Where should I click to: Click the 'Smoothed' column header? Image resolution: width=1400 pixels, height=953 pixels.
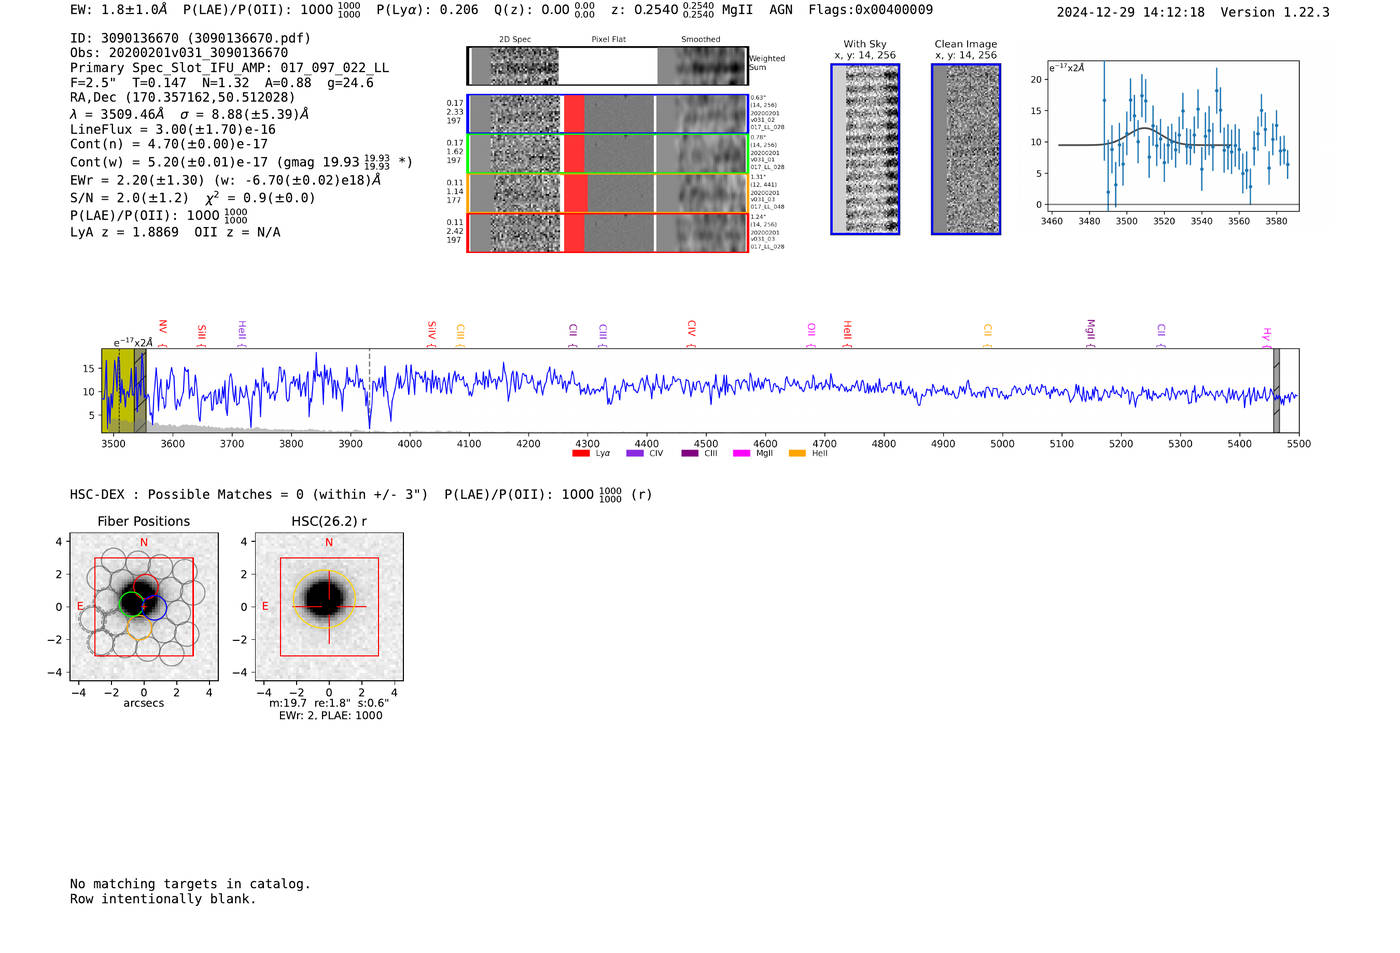pos(701,40)
